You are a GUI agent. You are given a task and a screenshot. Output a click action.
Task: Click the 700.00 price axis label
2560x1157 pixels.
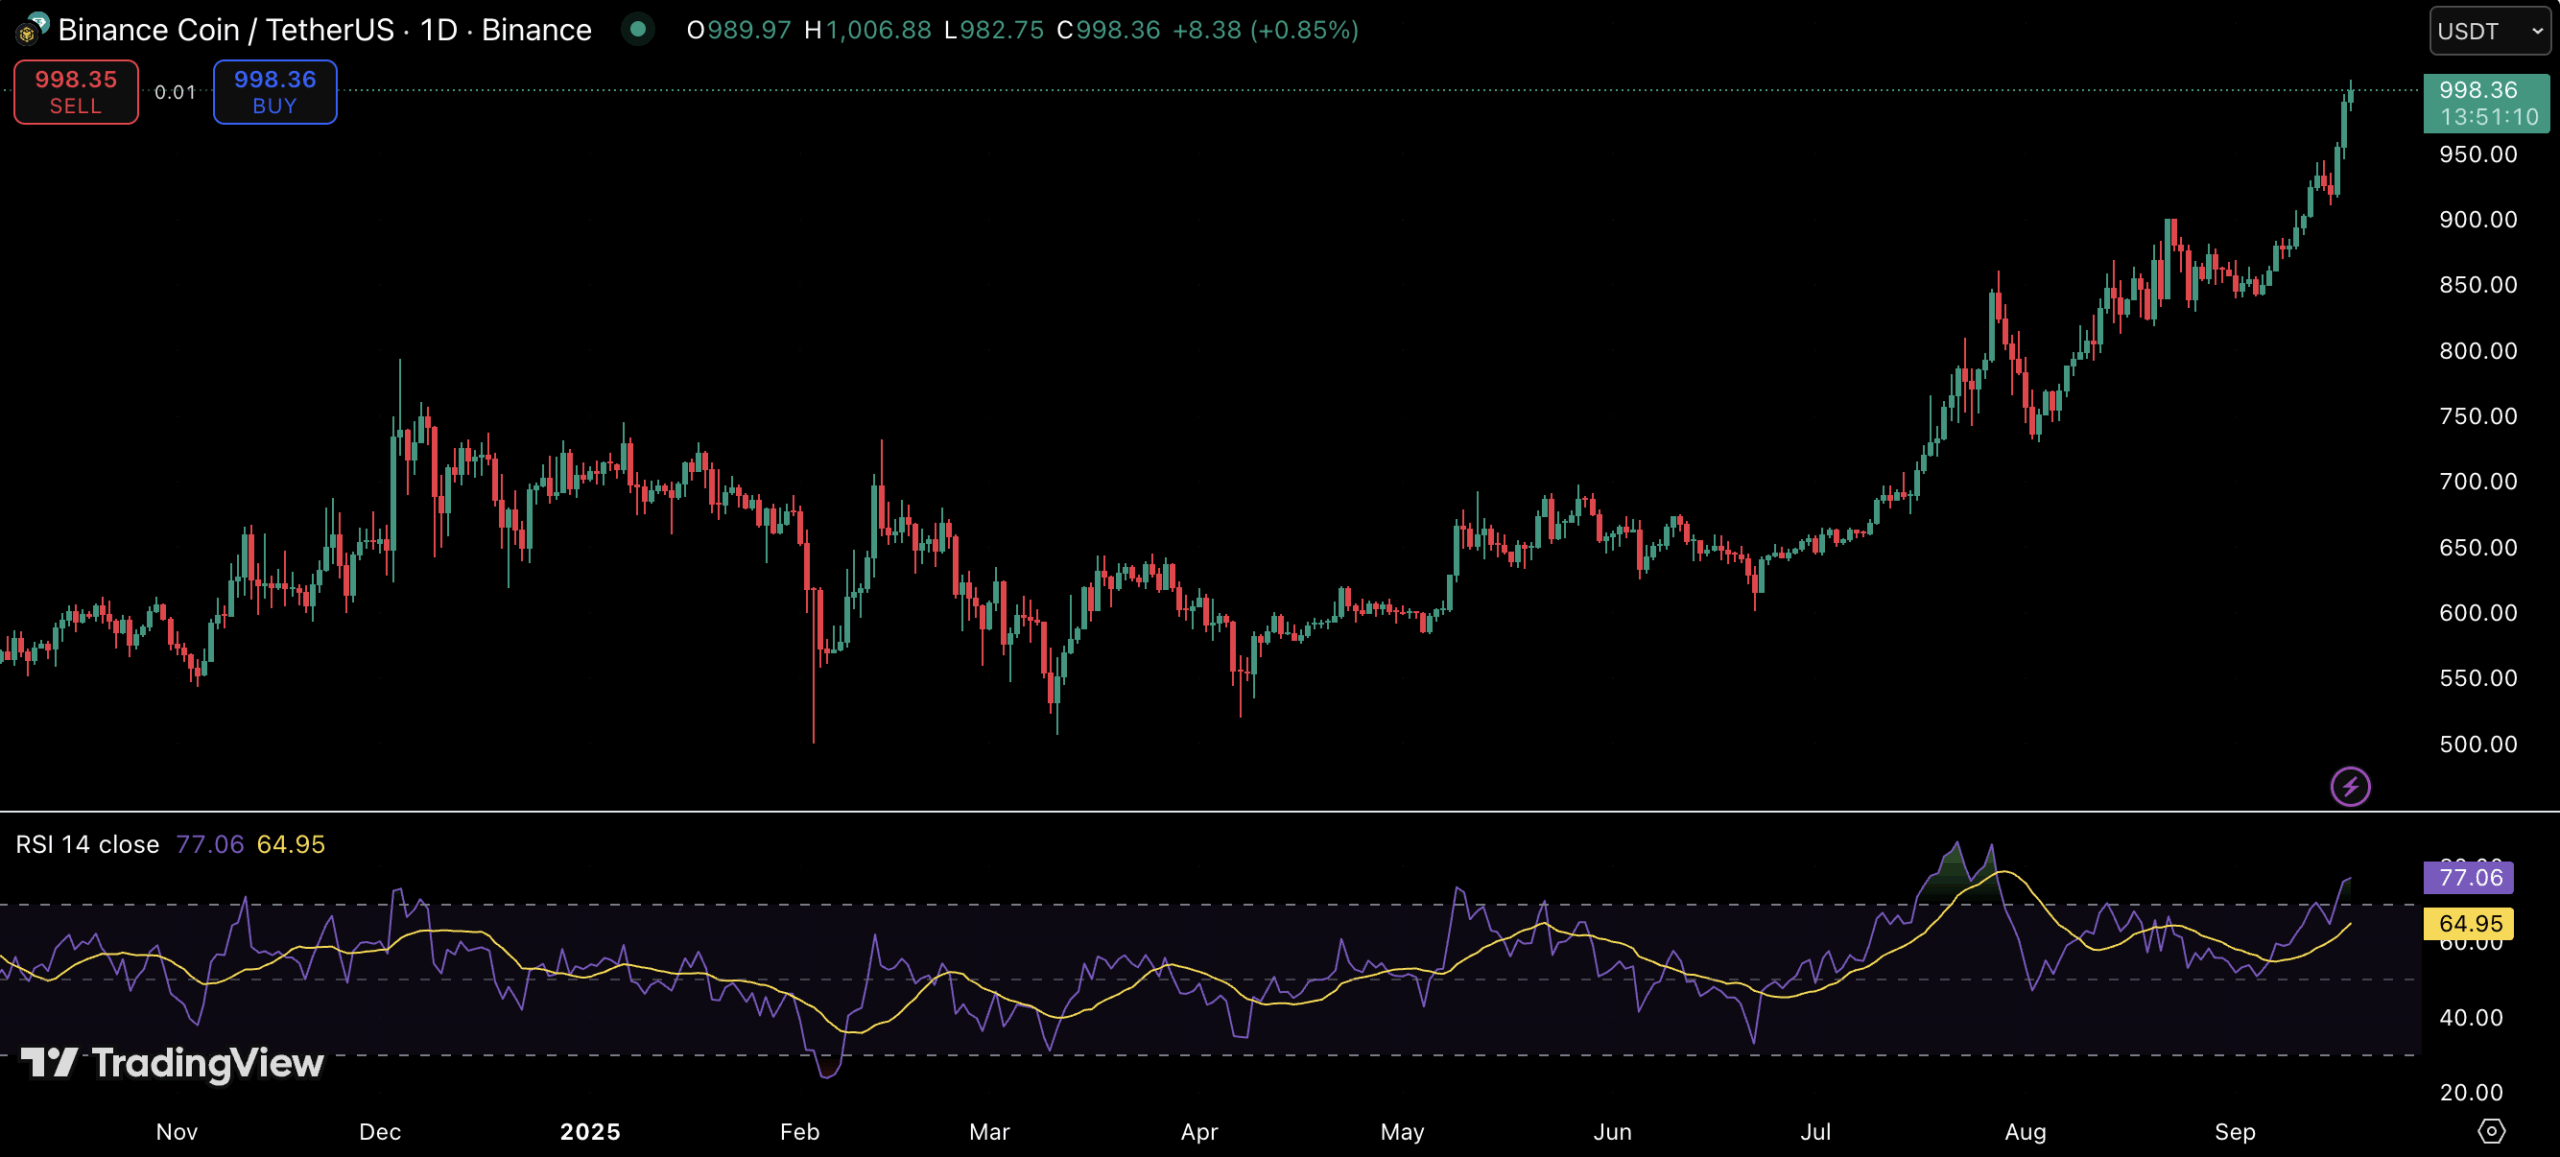coord(2478,481)
